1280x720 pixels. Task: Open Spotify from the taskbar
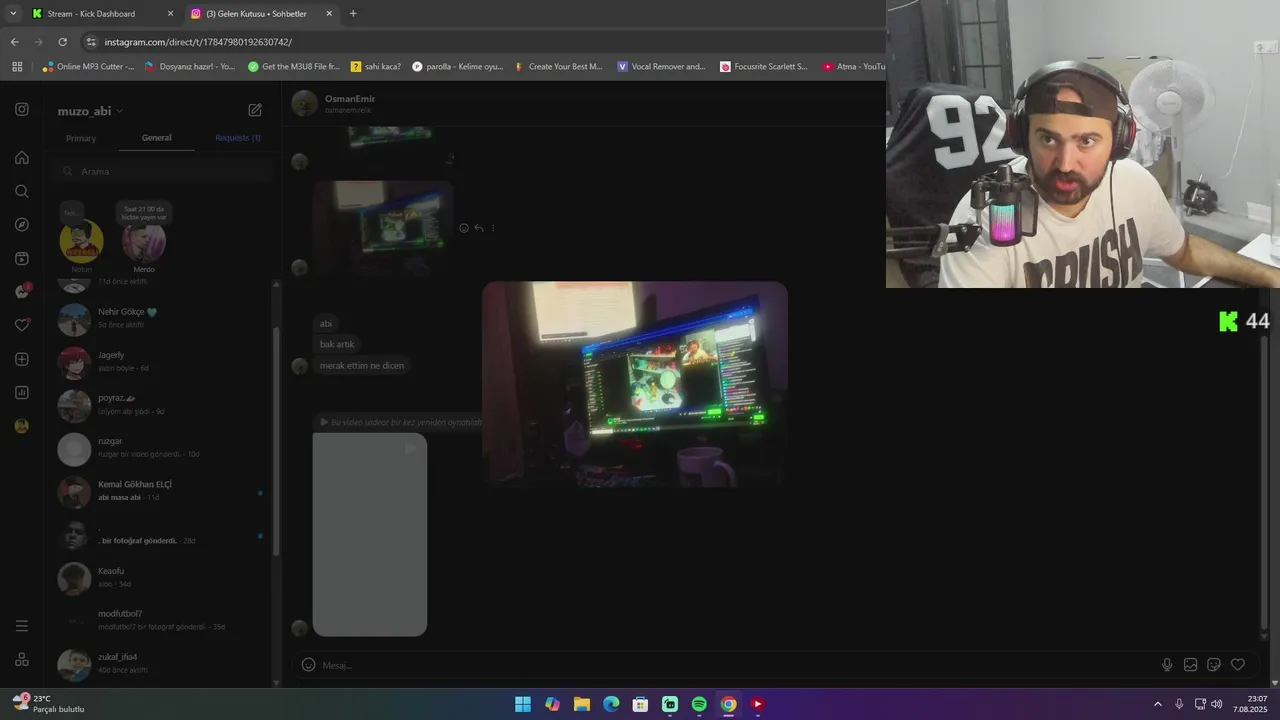click(699, 704)
